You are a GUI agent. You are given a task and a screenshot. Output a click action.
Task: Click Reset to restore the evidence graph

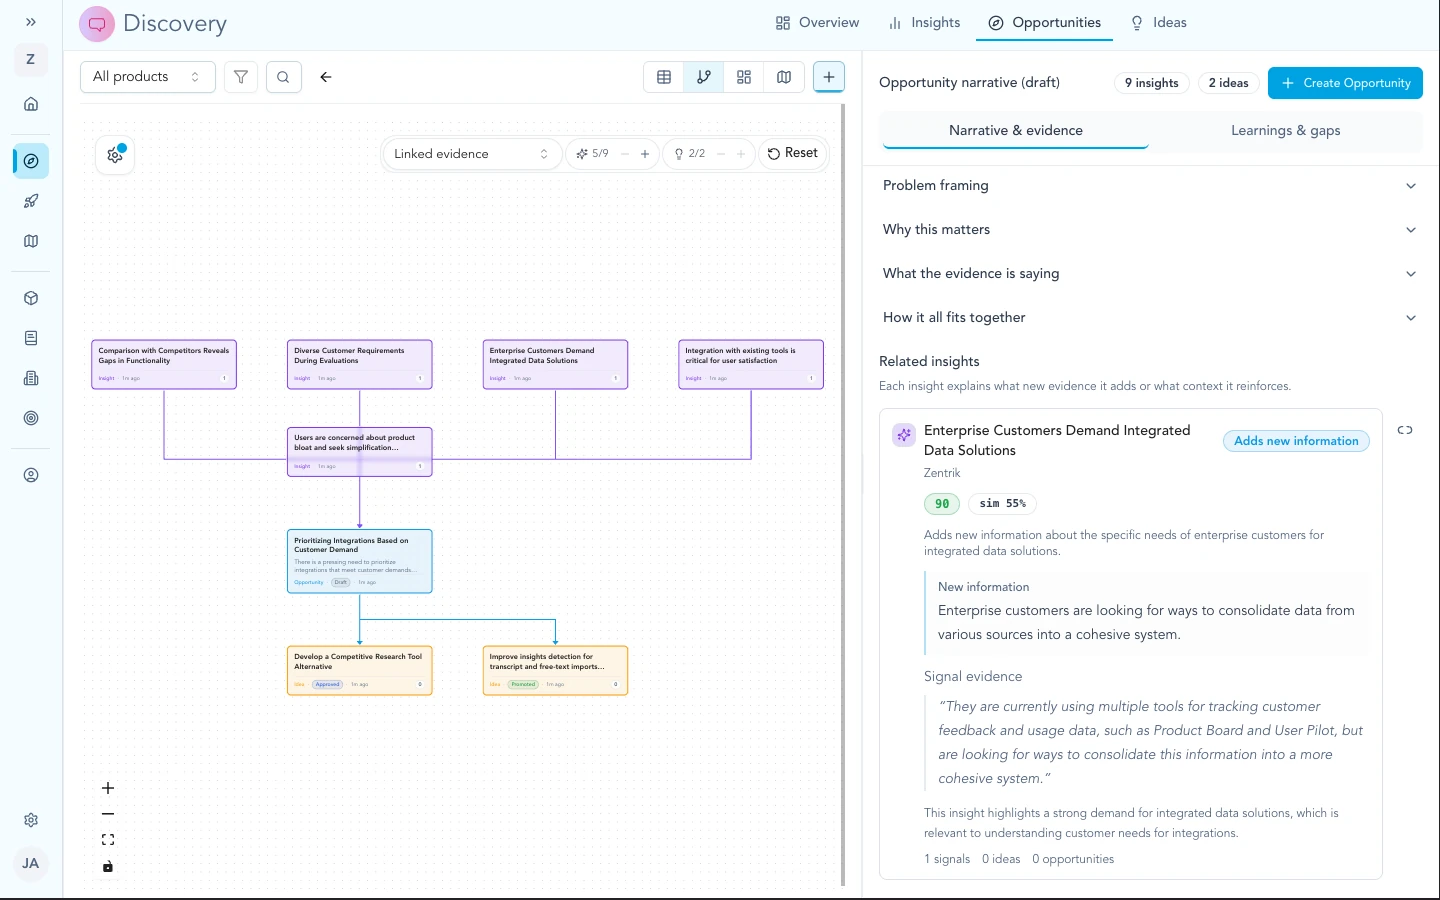(792, 153)
